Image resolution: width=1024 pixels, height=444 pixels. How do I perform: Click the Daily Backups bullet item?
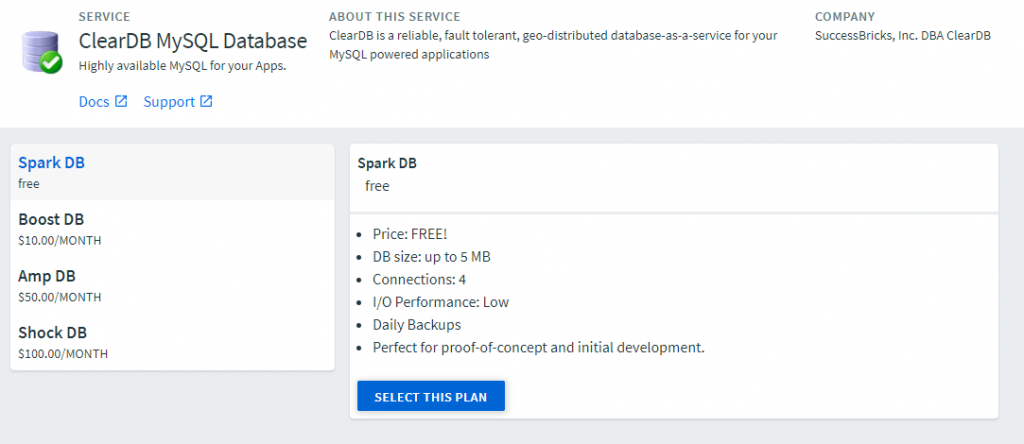tap(417, 325)
